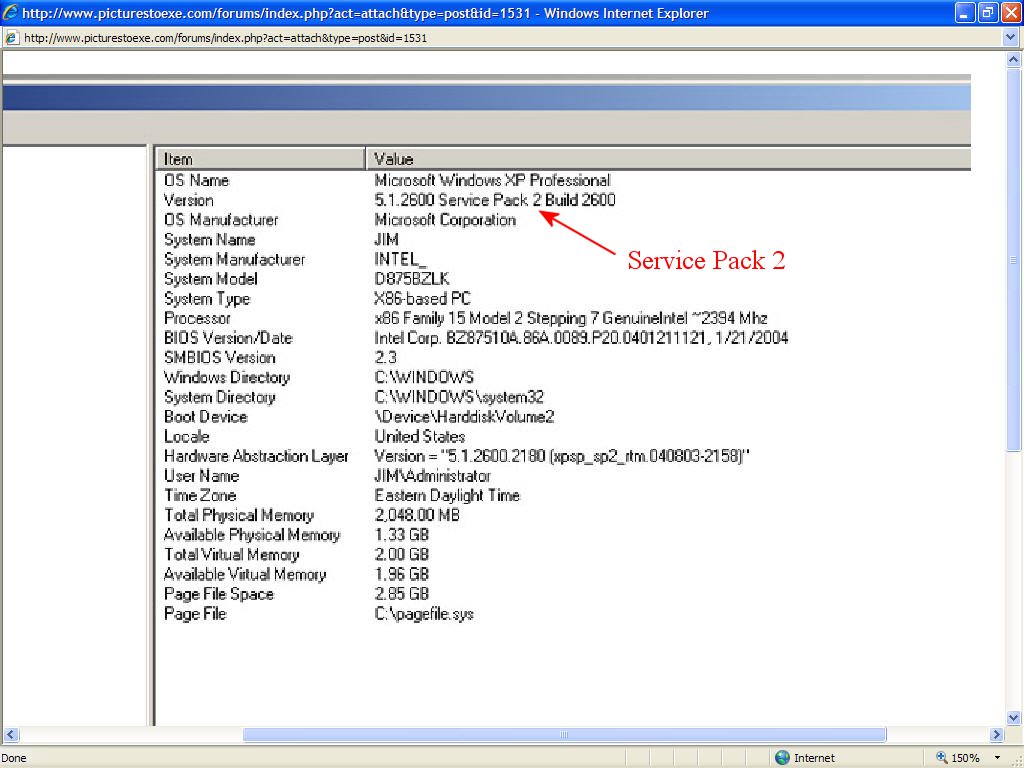Select the System Directory row label
1024x768 pixels.
click(219, 397)
